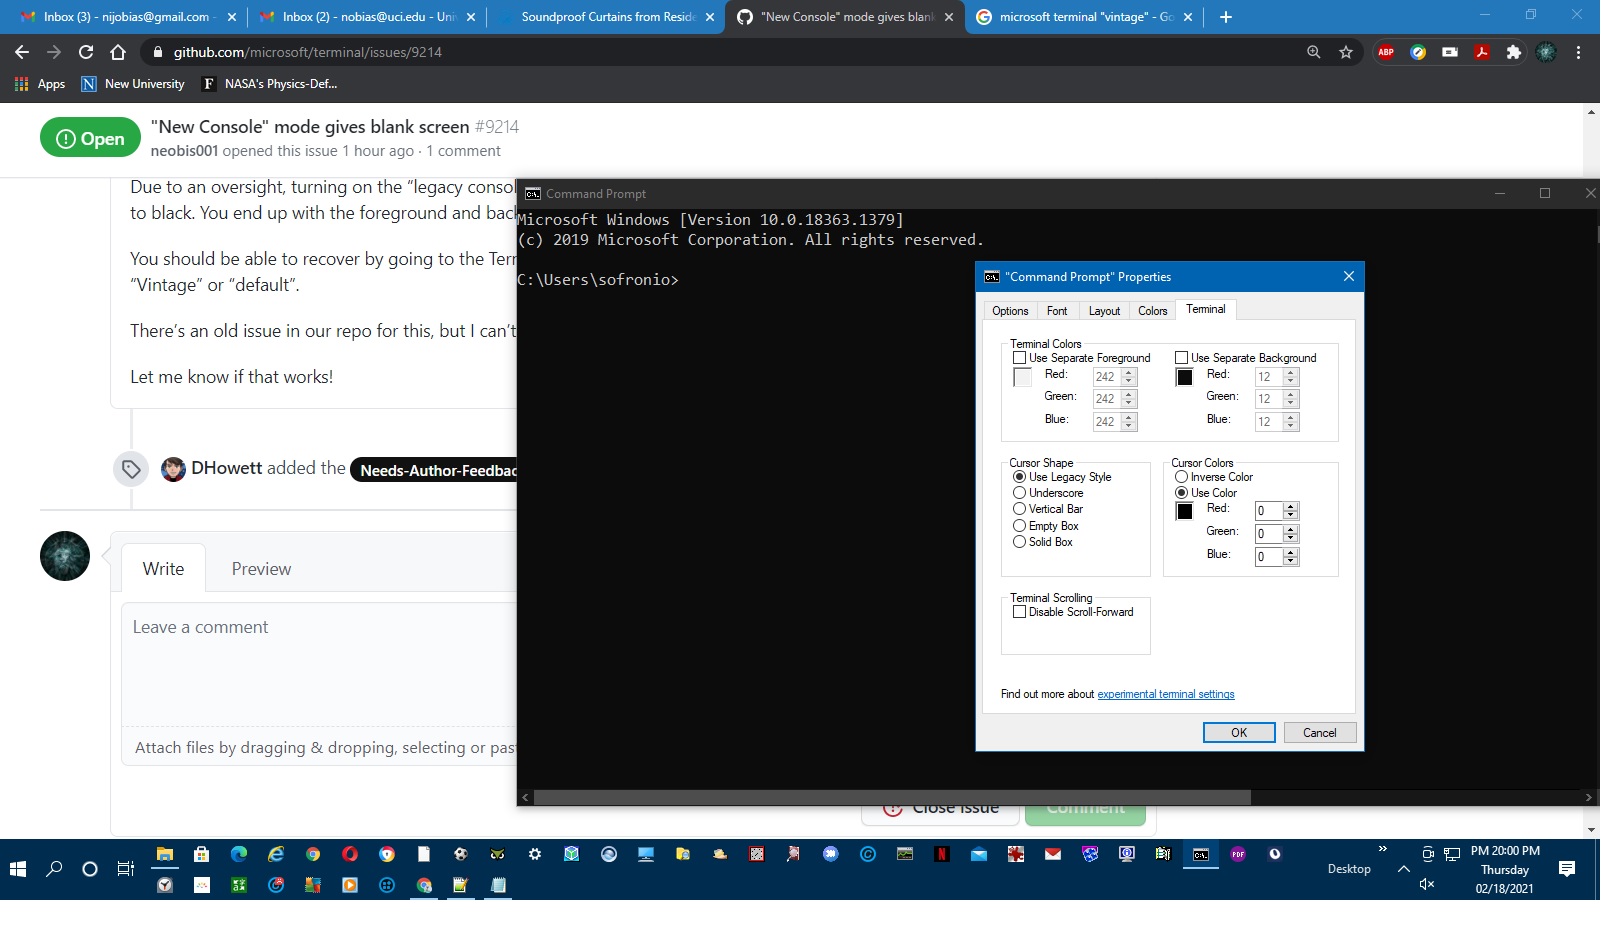Click the Command Prompt horizontal scrollbar
This screenshot has width=1616, height=932.
click(892, 798)
